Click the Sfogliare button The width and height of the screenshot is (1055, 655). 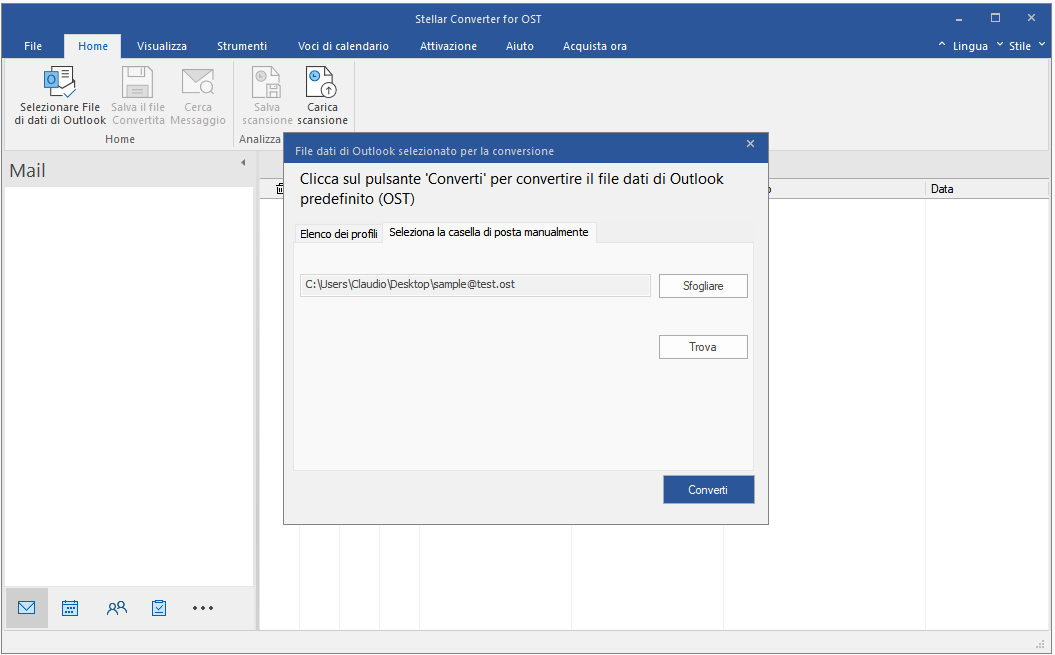(703, 286)
